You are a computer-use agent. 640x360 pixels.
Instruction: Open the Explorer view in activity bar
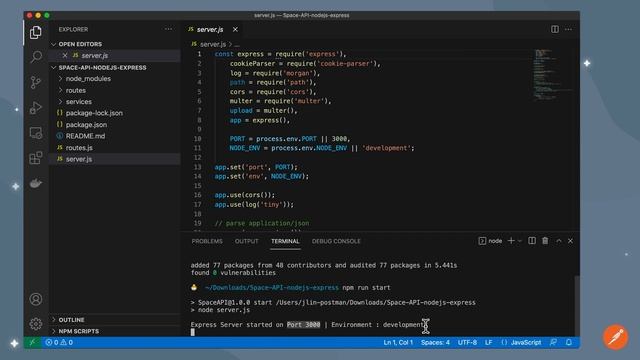coord(36,32)
